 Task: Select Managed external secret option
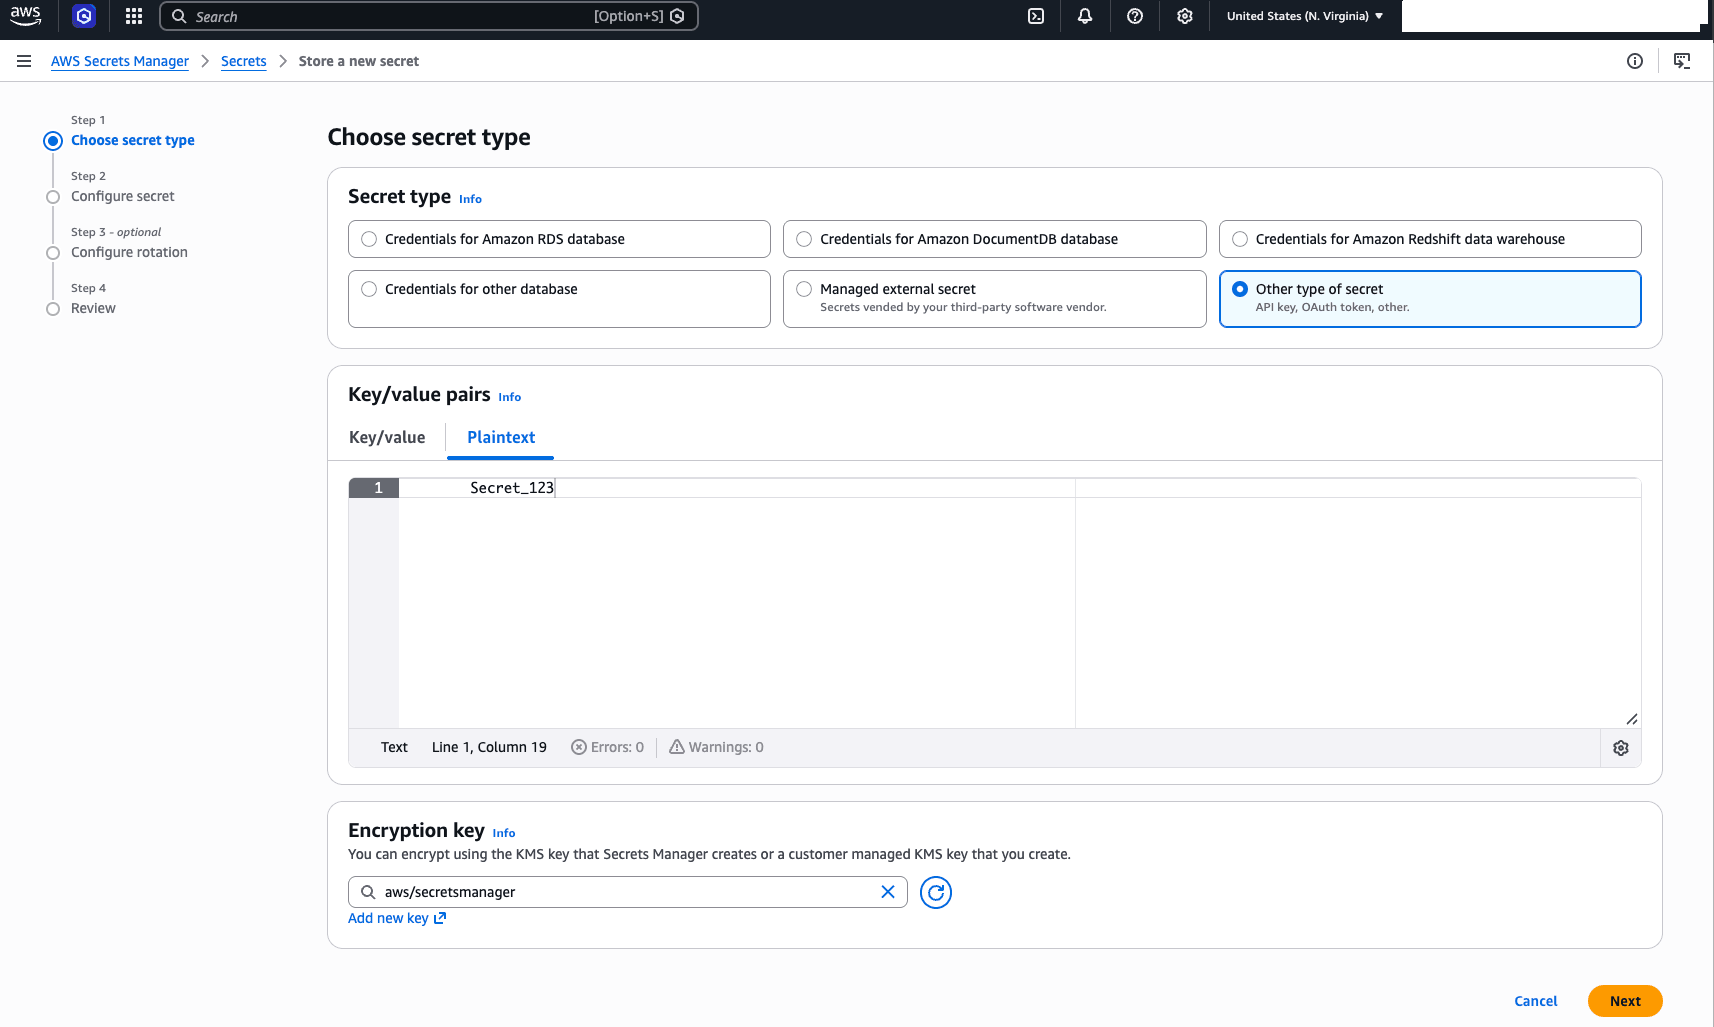tap(994, 299)
